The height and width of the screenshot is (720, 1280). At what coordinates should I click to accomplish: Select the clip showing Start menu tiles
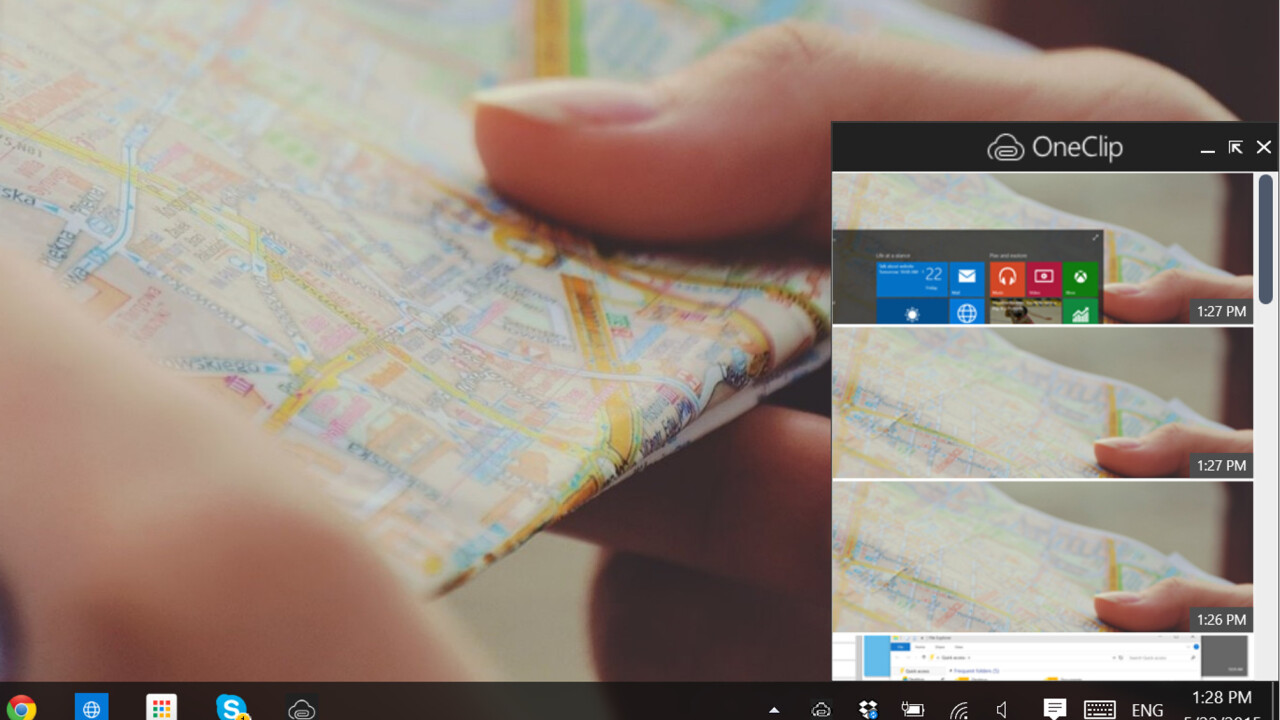(1042, 249)
